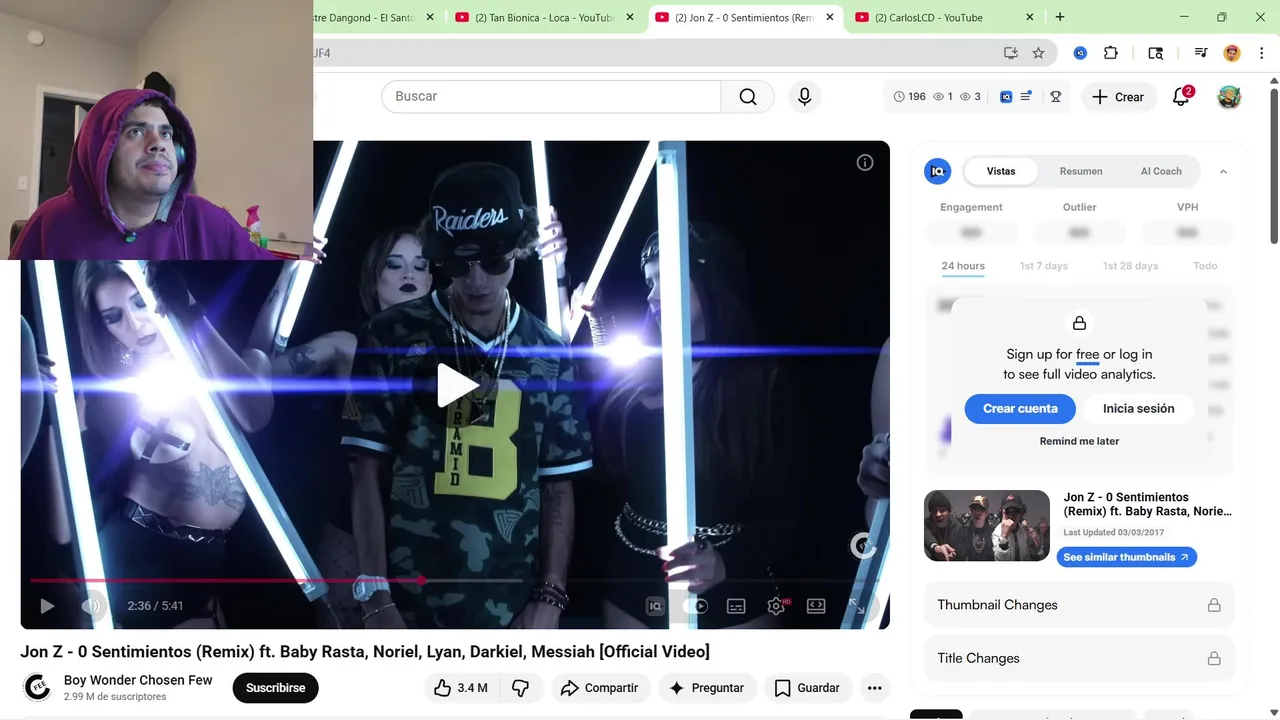The image size is (1280, 720).
Task: Expand the Thumbnail Changes section
Action: coord(1079,605)
